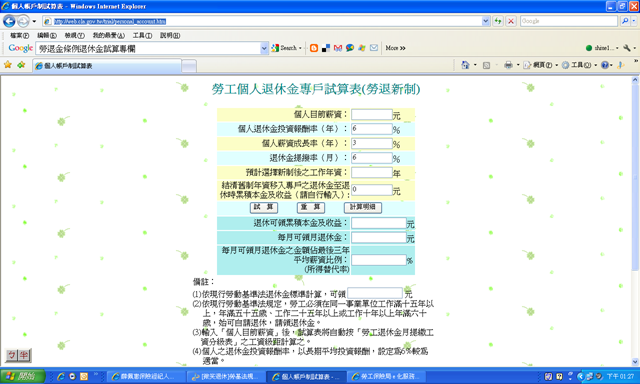Screen dimensions: 640x384
Task: Click the 每月可領月退休金 result field
Action: pos(378,238)
